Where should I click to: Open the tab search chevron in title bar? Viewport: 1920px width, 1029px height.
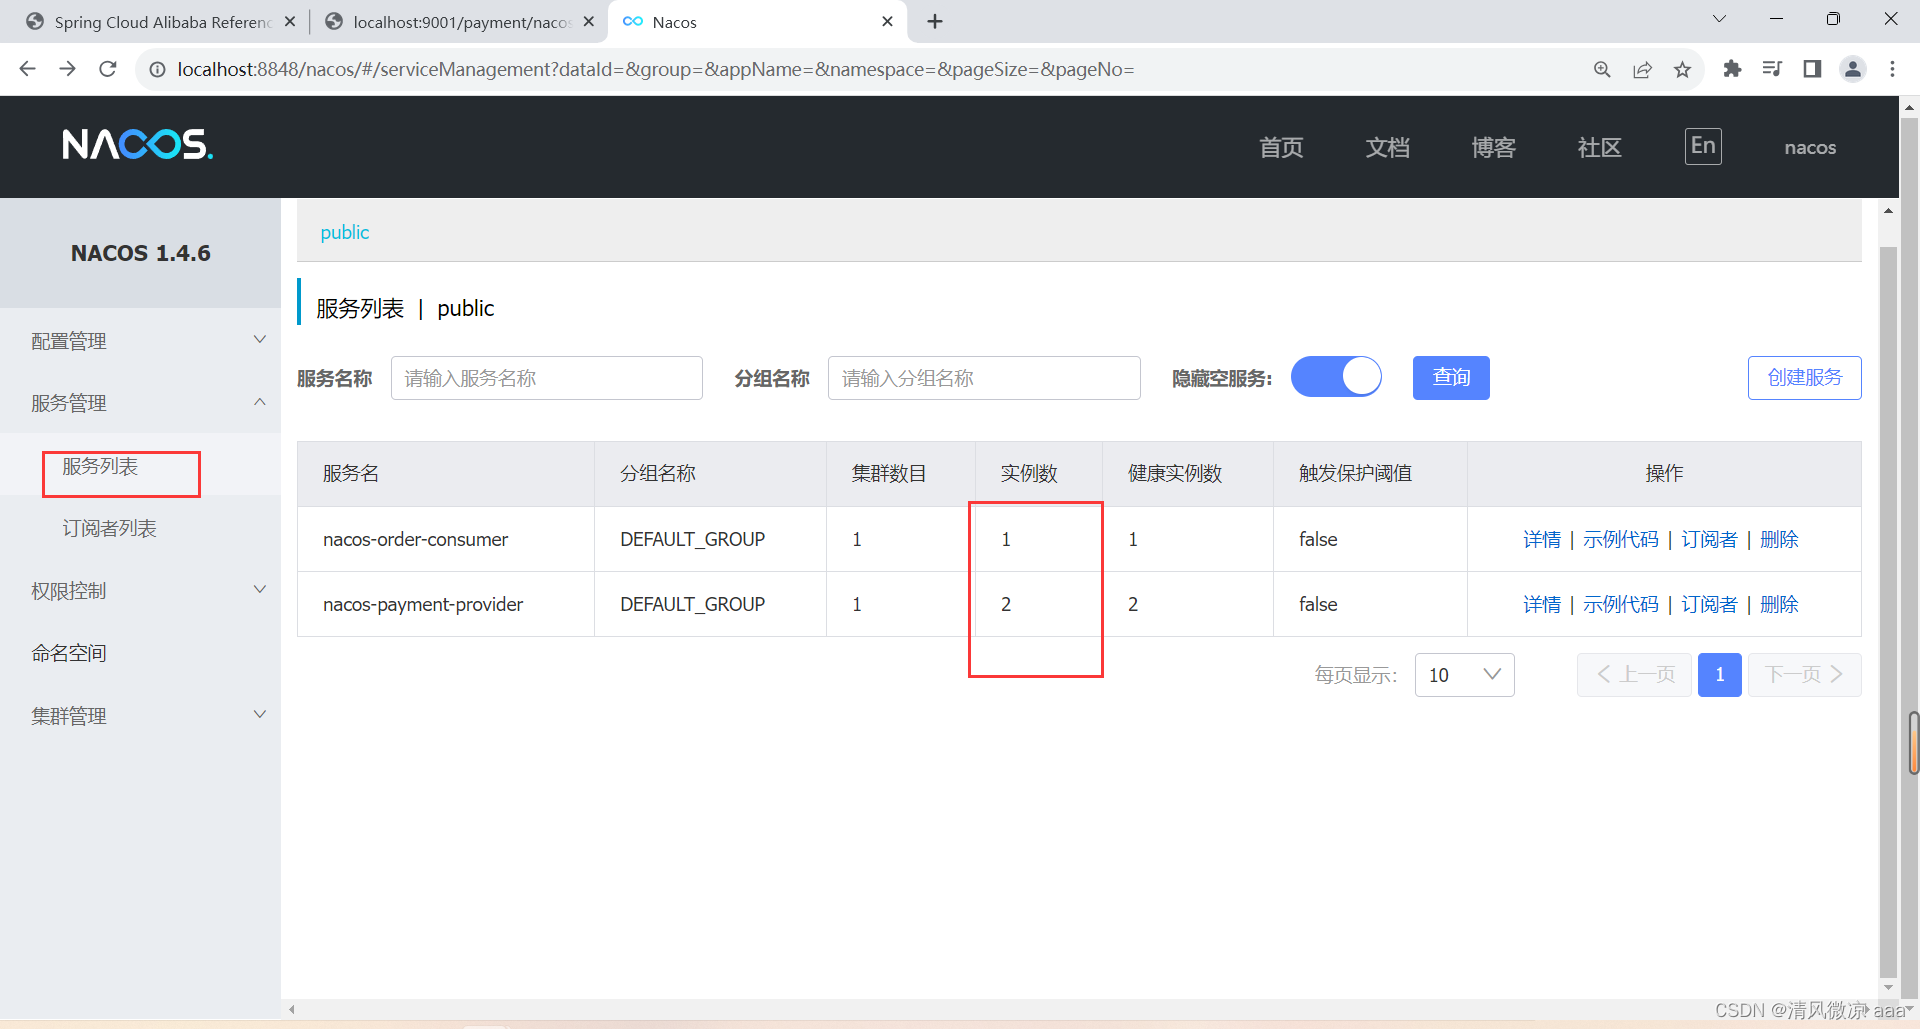coord(1719,19)
